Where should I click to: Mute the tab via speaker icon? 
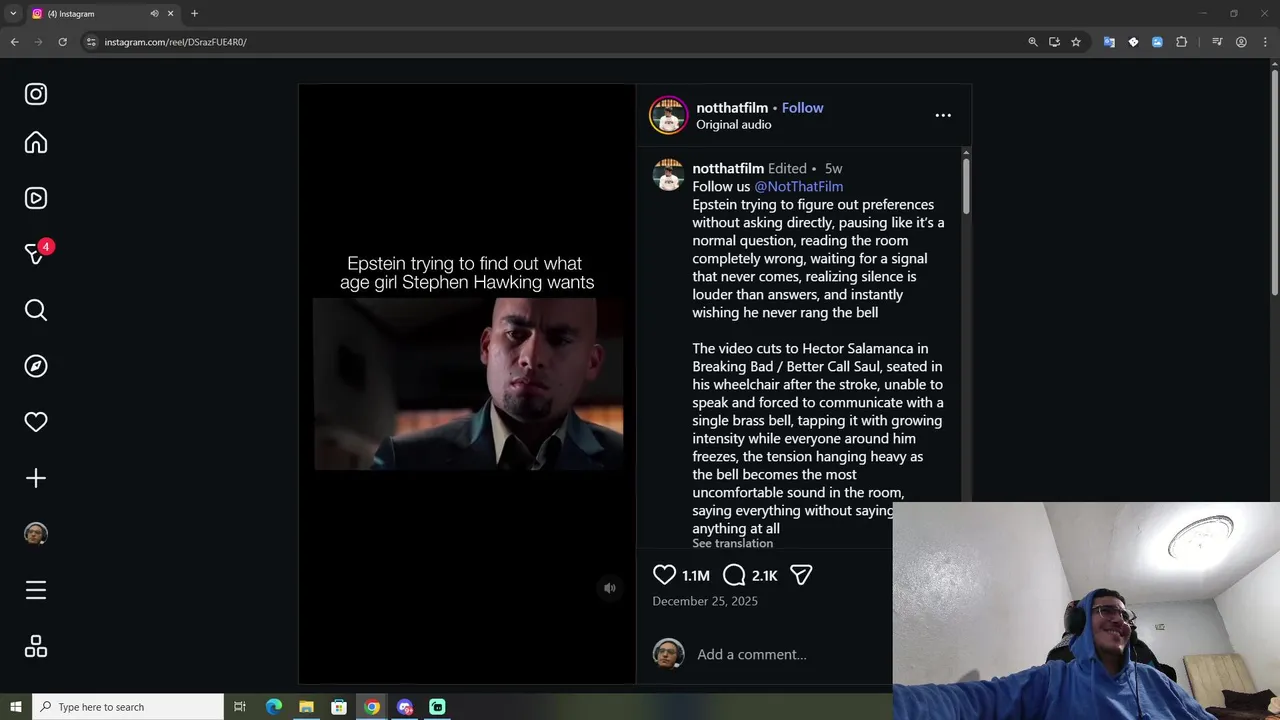point(154,14)
